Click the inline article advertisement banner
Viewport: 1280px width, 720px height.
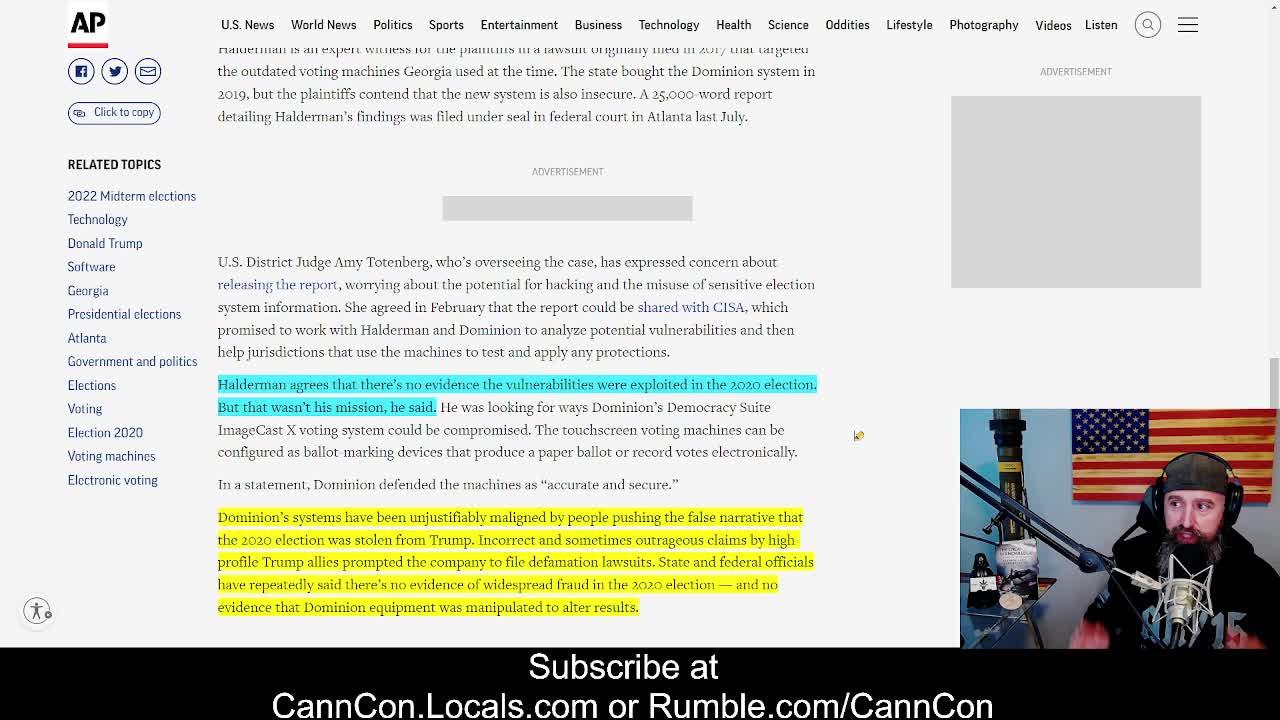click(x=567, y=208)
